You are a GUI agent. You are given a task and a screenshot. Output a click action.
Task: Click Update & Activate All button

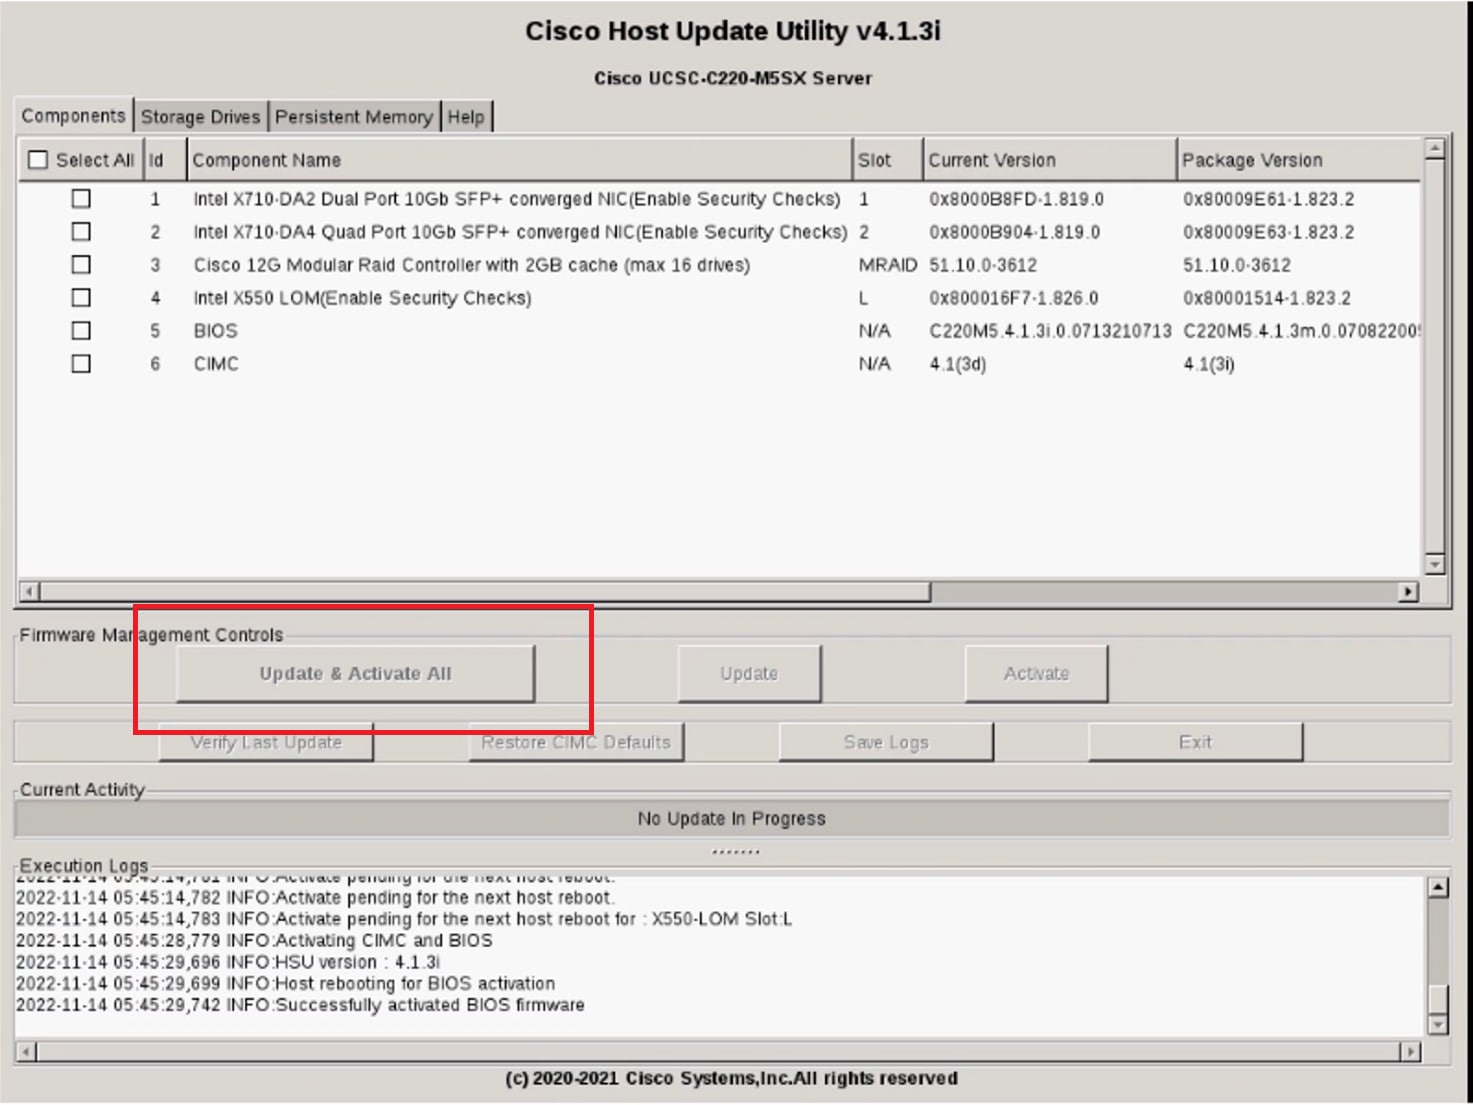pyautogui.click(x=355, y=673)
